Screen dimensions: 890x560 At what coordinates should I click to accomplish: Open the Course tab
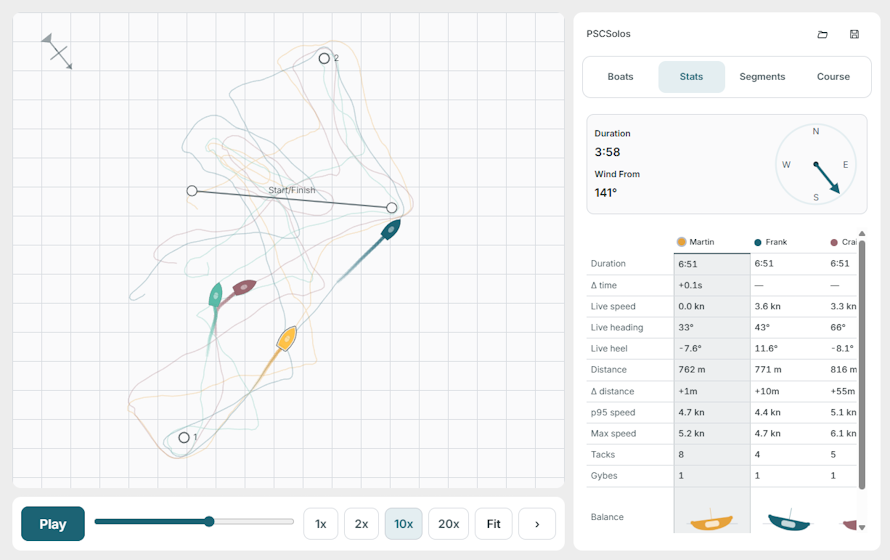(x=833, y=77)
